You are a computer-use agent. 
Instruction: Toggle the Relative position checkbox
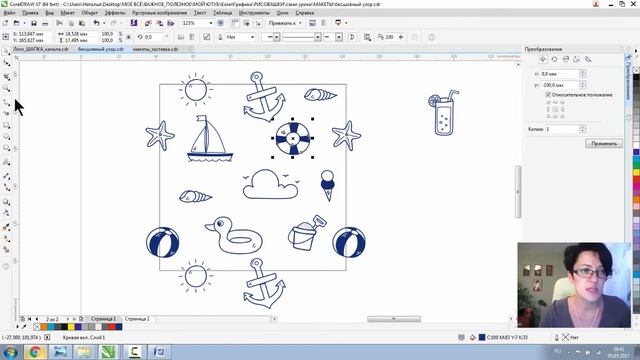pyautogui.click(x=548, y=95)
